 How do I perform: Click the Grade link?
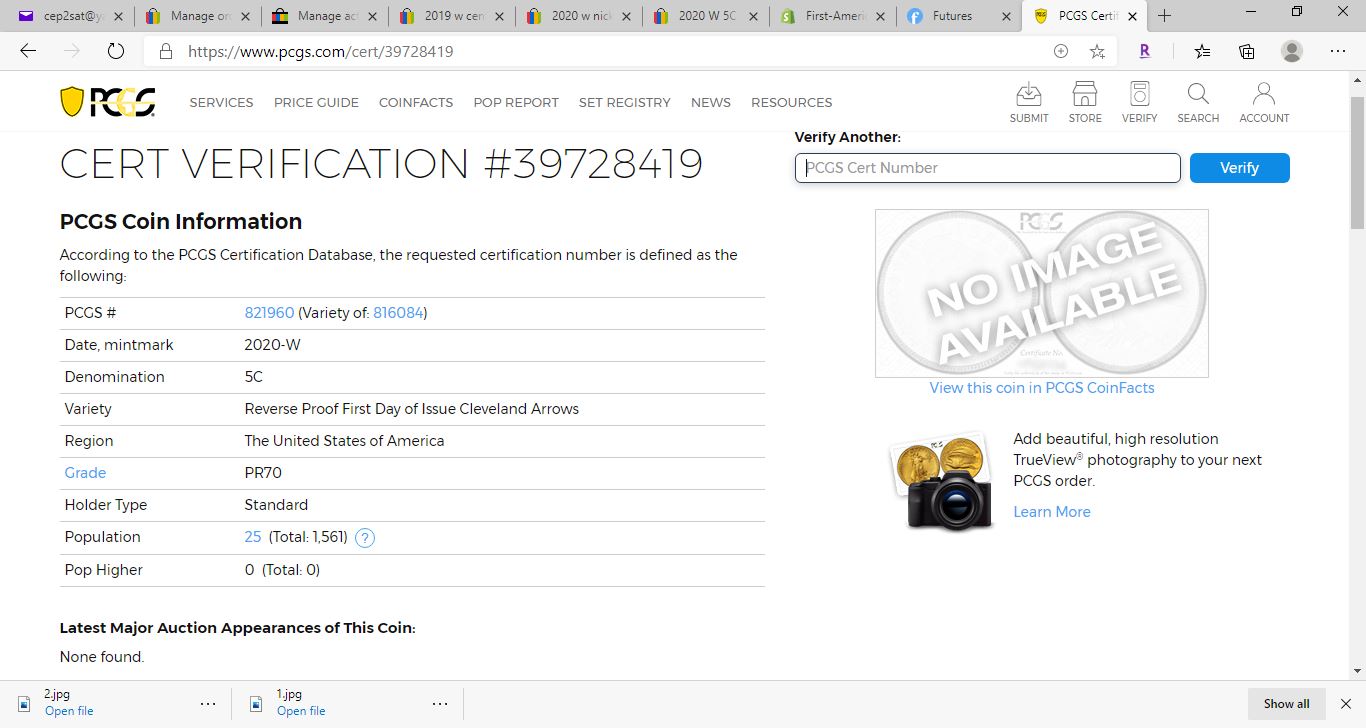point(85,473)
